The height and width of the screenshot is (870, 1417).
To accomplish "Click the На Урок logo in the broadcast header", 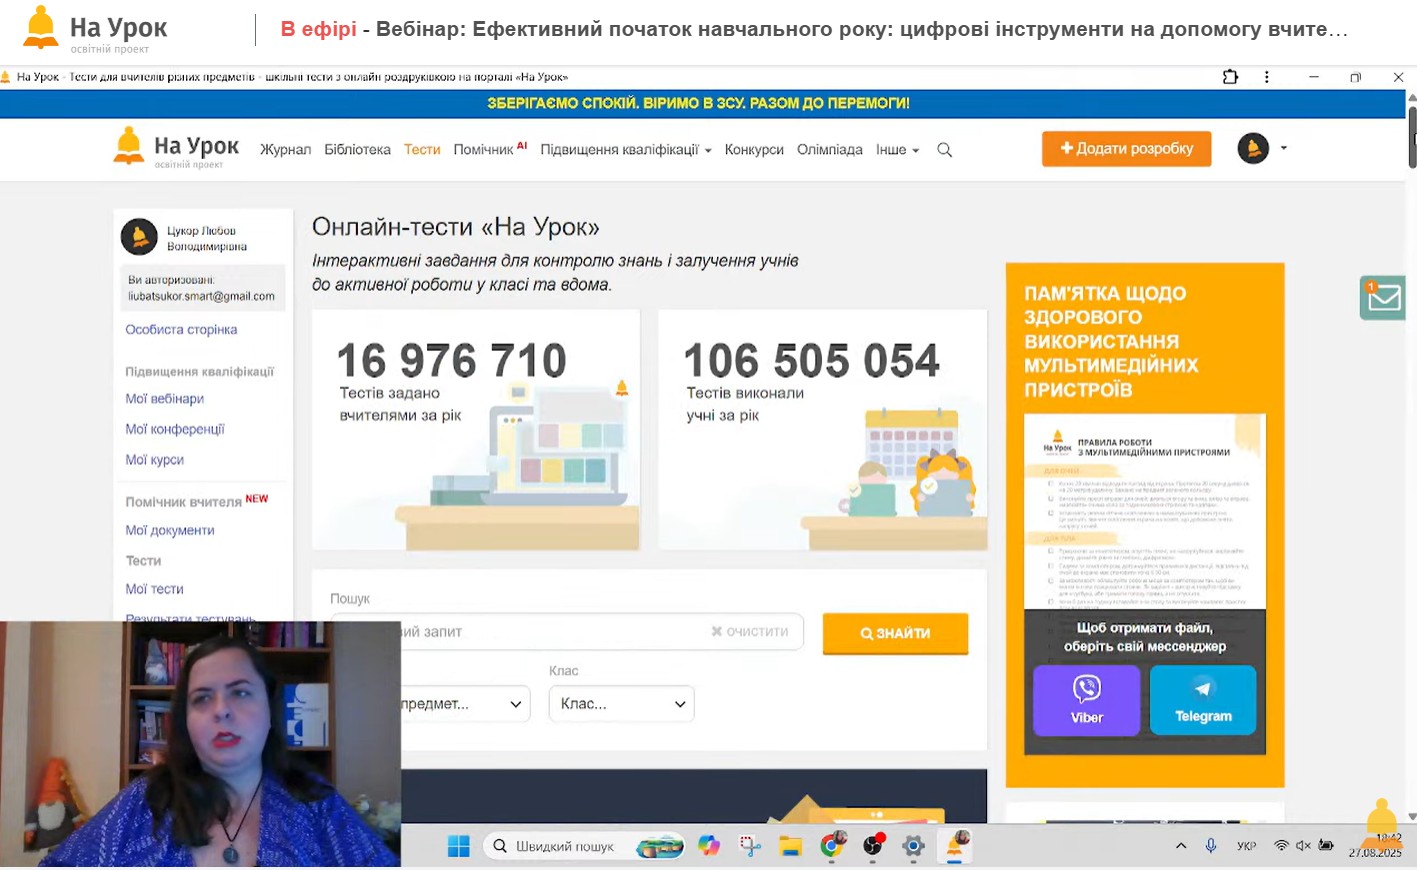I will (x=95, y=30).
